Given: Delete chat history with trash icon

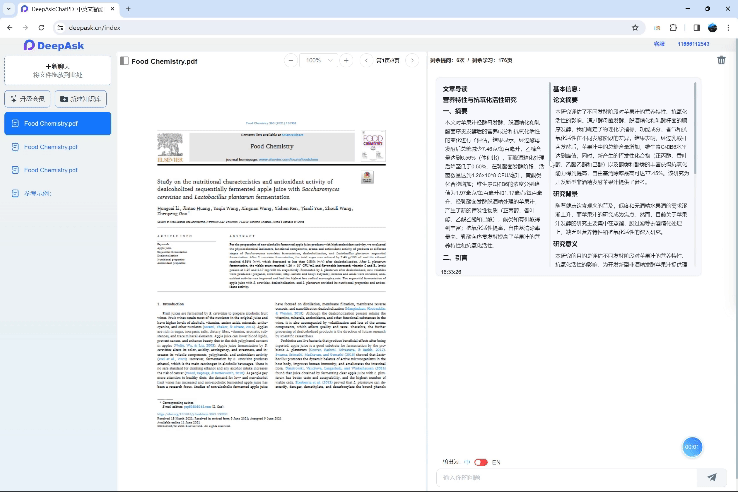Looking at the screenshot, I should 721,60.
